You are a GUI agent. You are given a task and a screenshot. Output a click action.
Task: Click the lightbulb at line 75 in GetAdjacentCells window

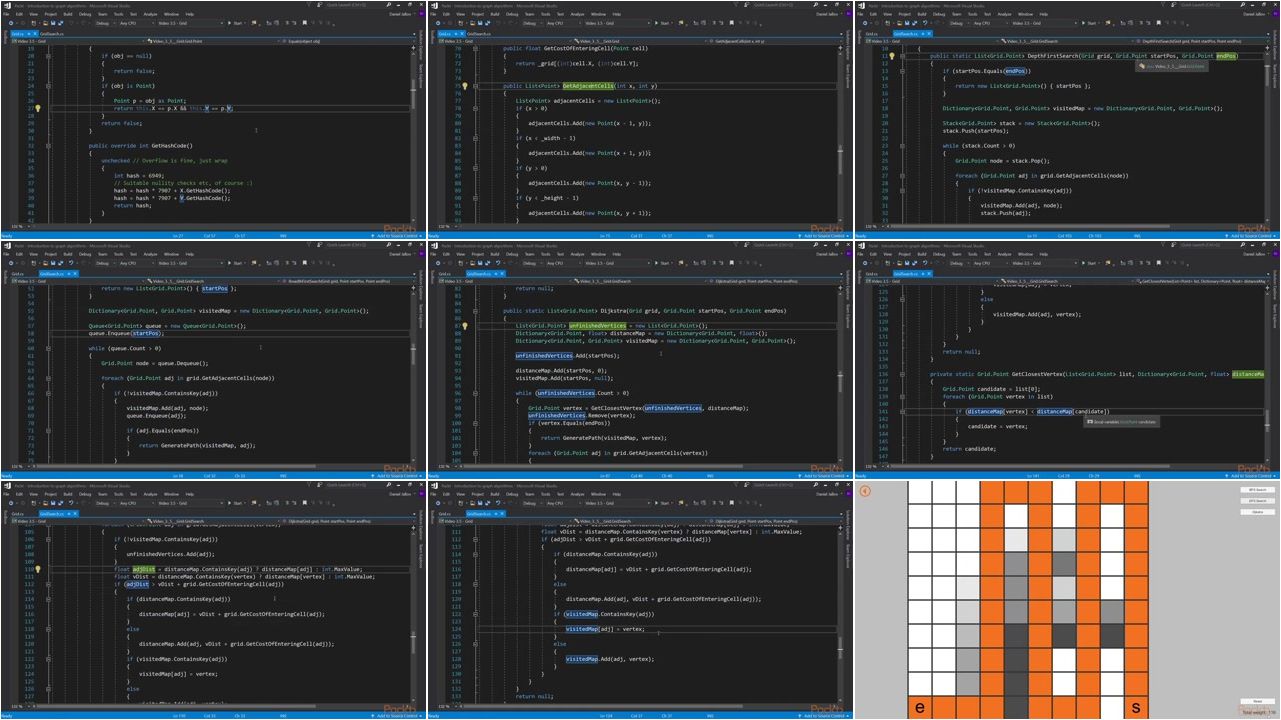(465, 86)
